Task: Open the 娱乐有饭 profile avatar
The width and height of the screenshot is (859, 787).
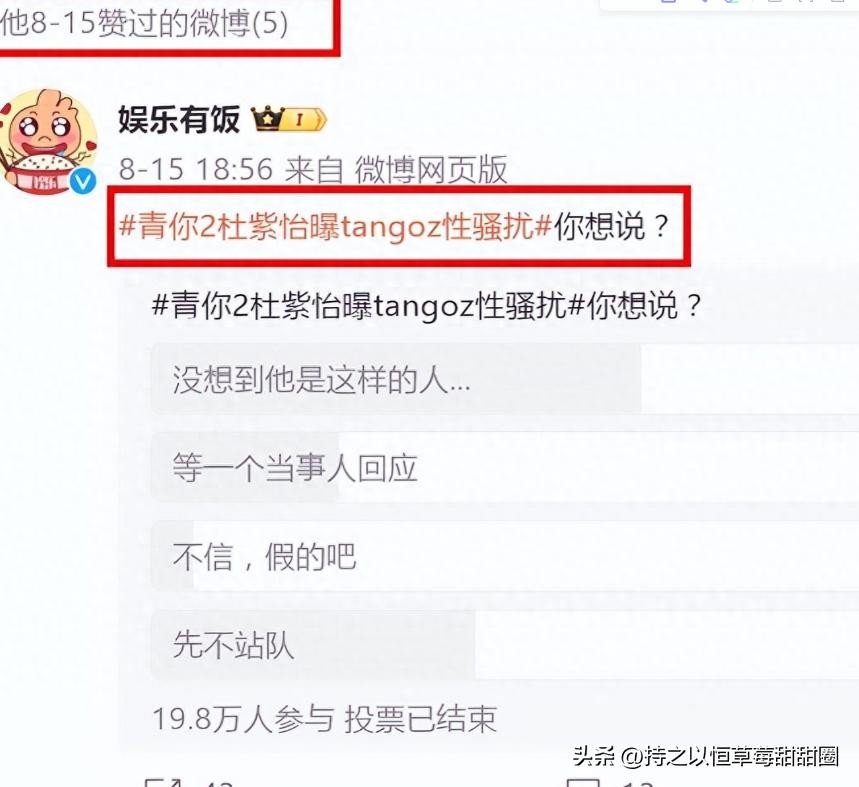Action: [48, 141]
